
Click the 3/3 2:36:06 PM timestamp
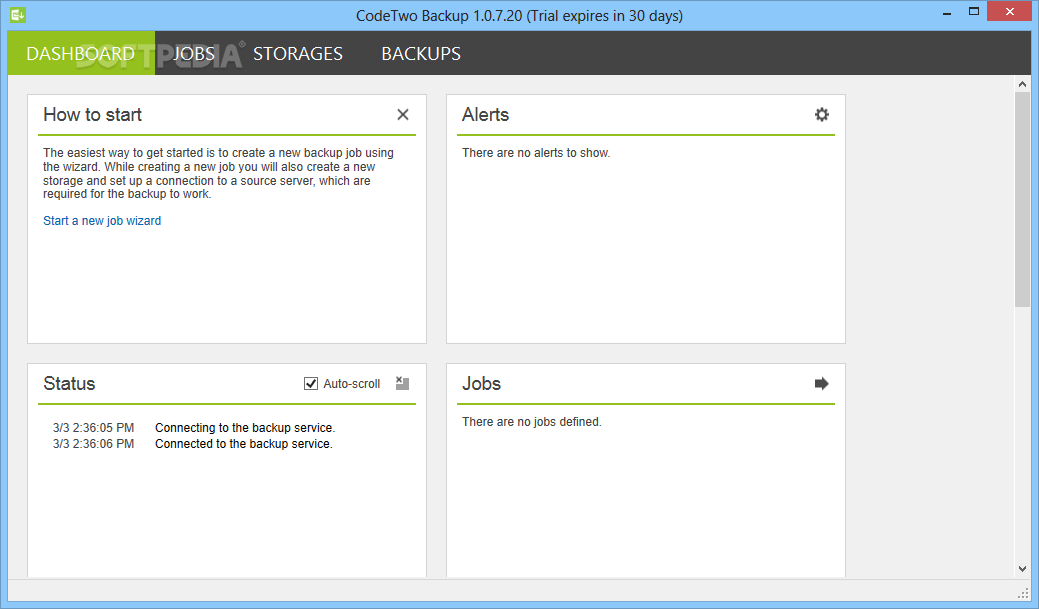93,443
